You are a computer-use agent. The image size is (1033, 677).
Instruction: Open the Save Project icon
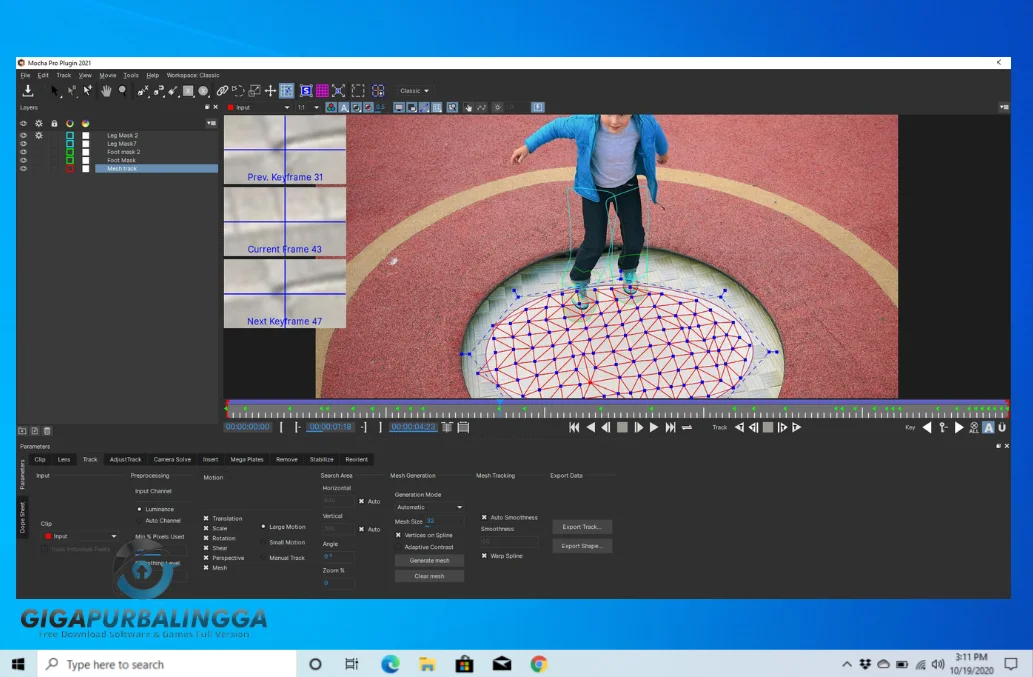point(29,91)
